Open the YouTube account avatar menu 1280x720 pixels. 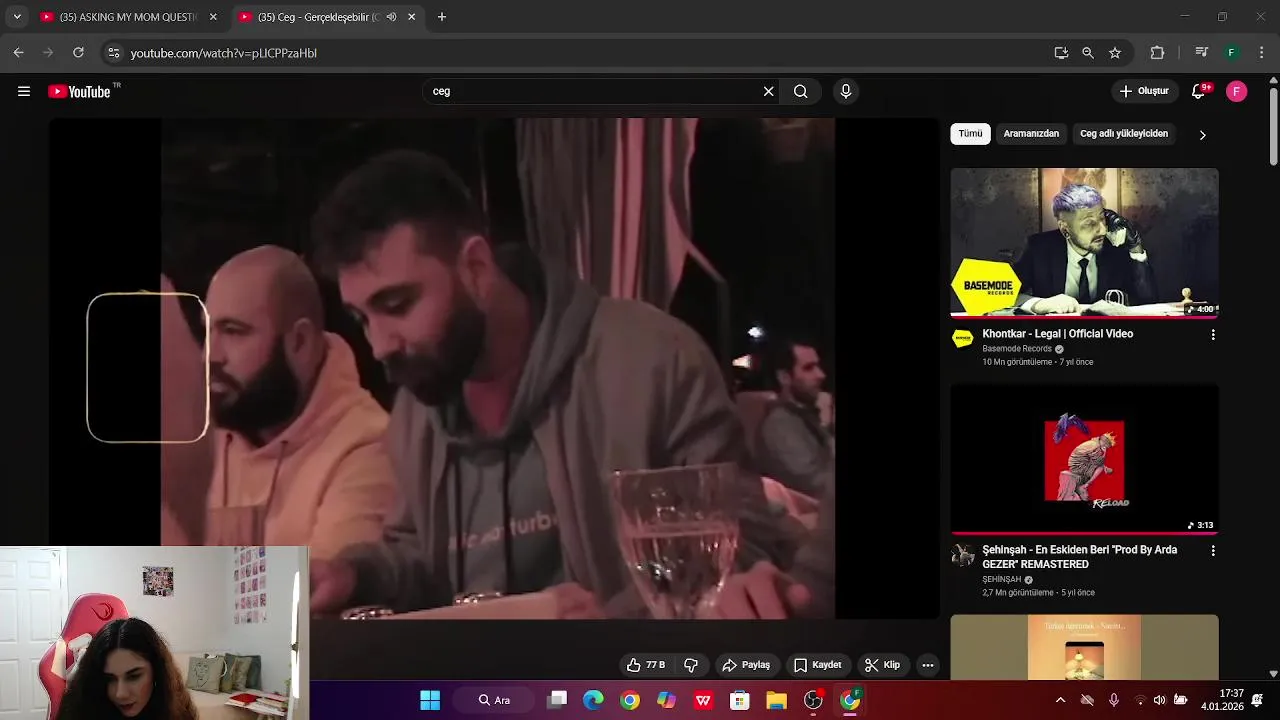tap(1237, 91)
